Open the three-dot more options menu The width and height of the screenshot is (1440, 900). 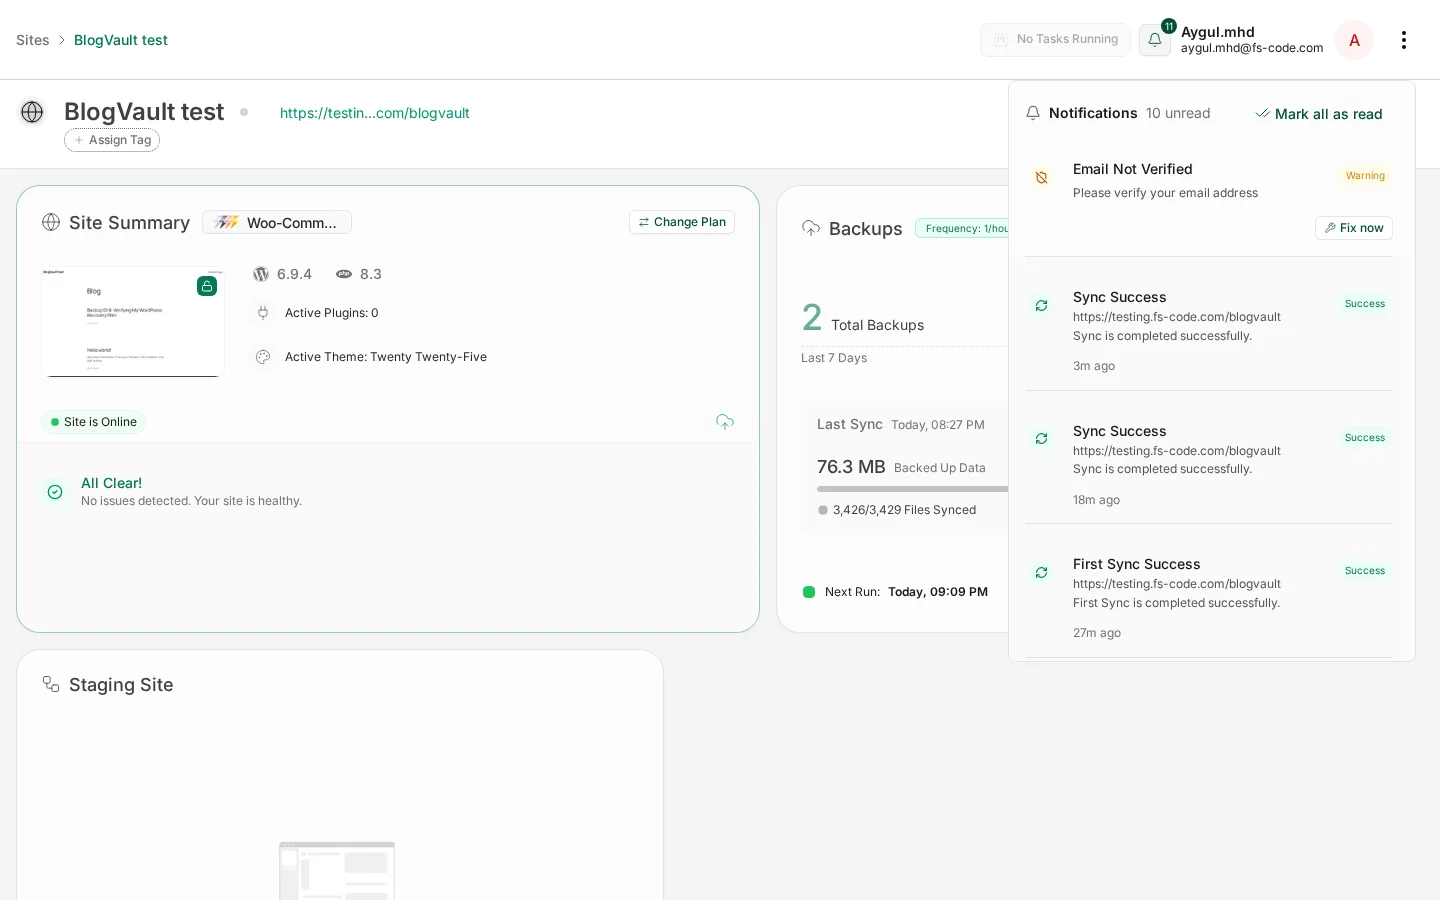tap(1404, 40)
